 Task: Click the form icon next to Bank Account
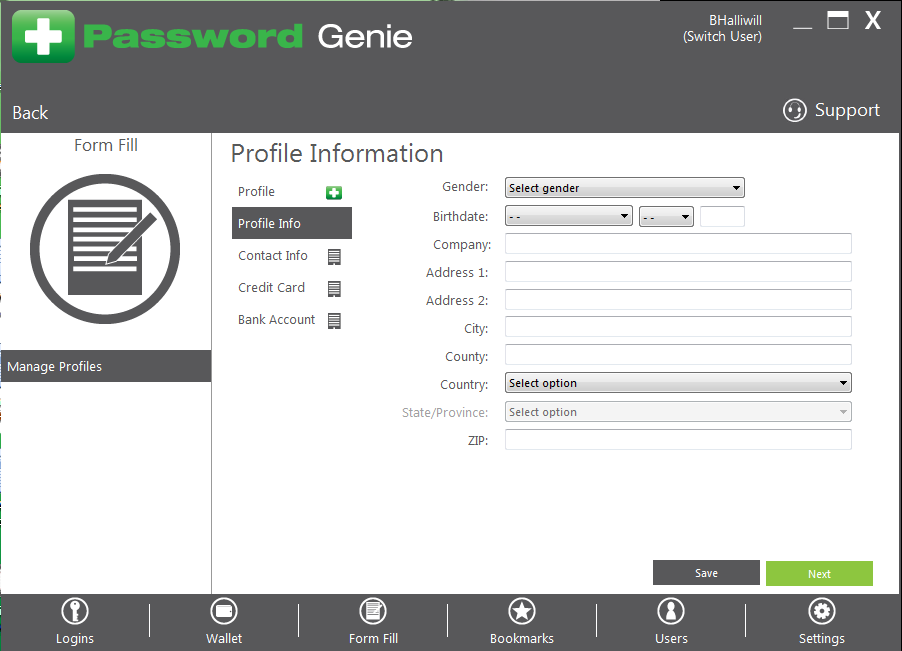pyautogui.click(x=334, y=321)
